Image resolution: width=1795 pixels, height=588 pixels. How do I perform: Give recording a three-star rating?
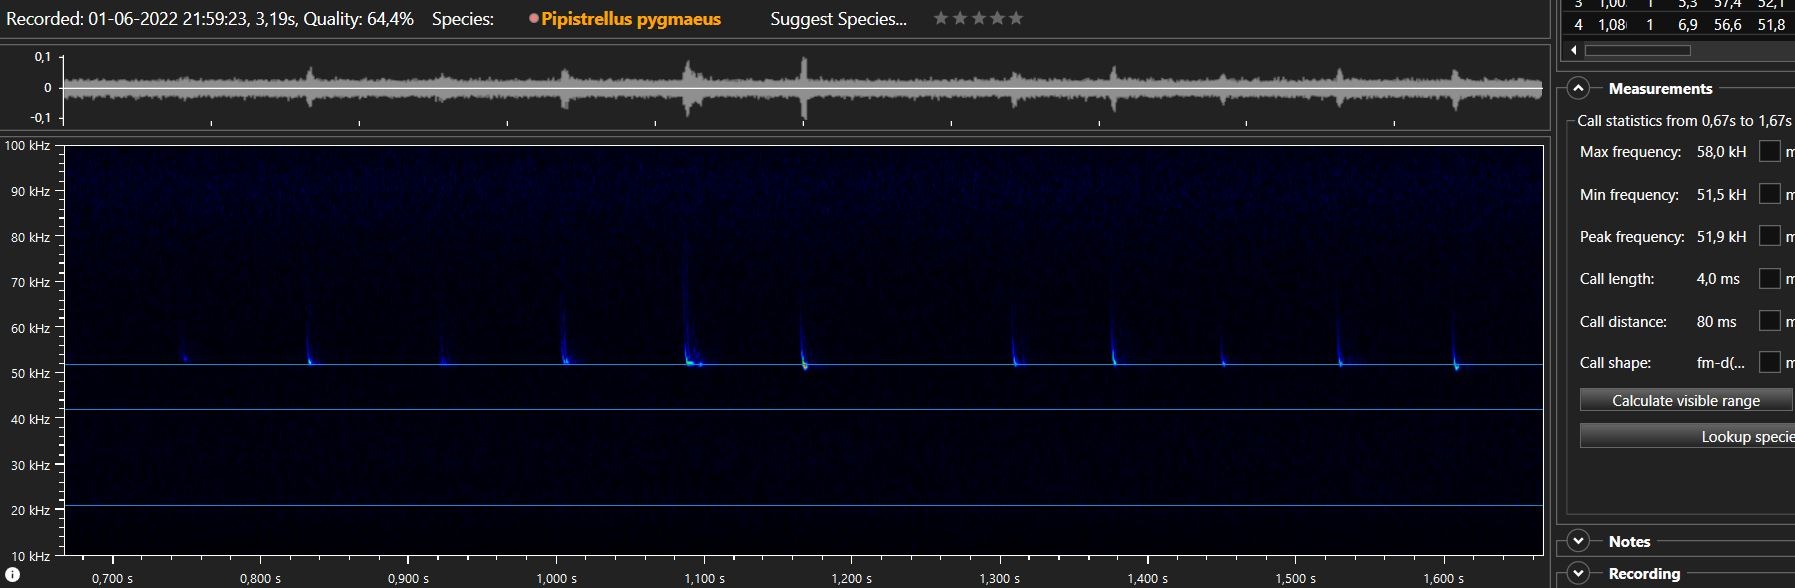[978, 18]
